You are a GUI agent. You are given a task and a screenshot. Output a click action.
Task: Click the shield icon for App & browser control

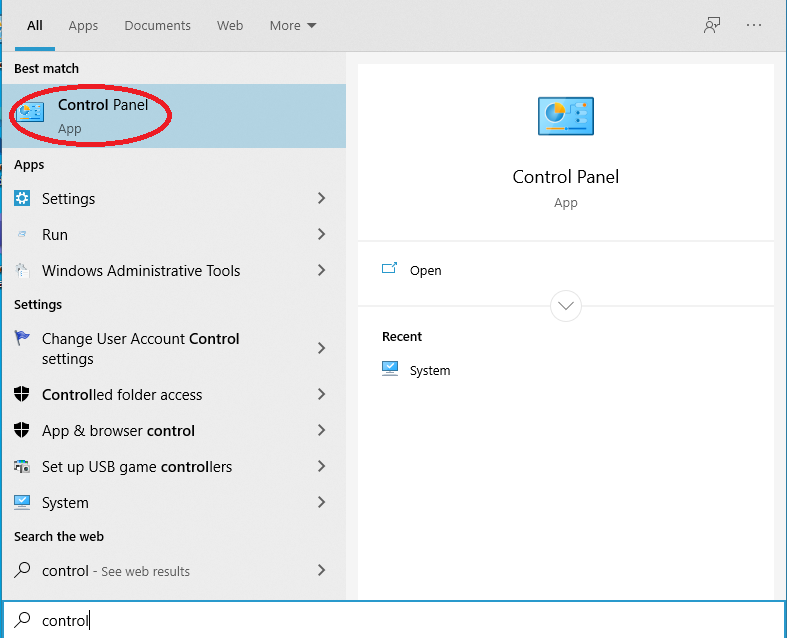pyautogui.click(x=22, y=430)
